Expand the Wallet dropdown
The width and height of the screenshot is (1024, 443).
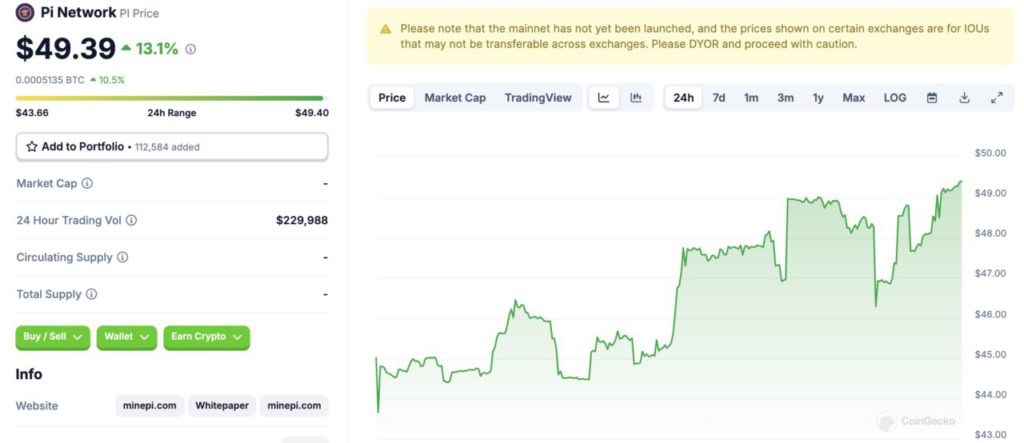127,337
